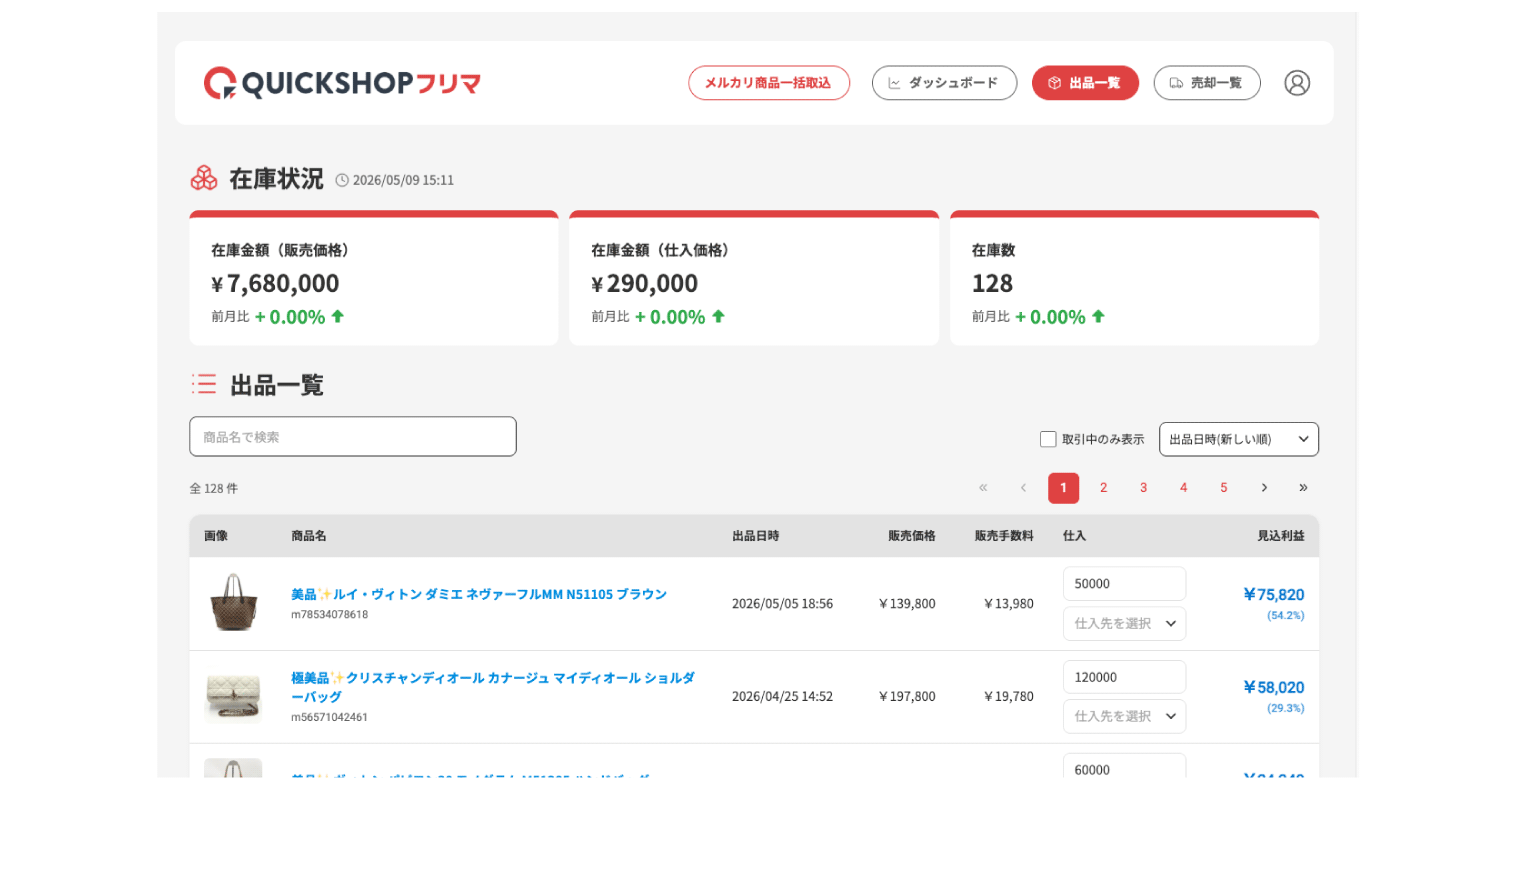Go to page 1 of listings
The width and height of the screenshot is (1515, 879).
(1063, 488)
